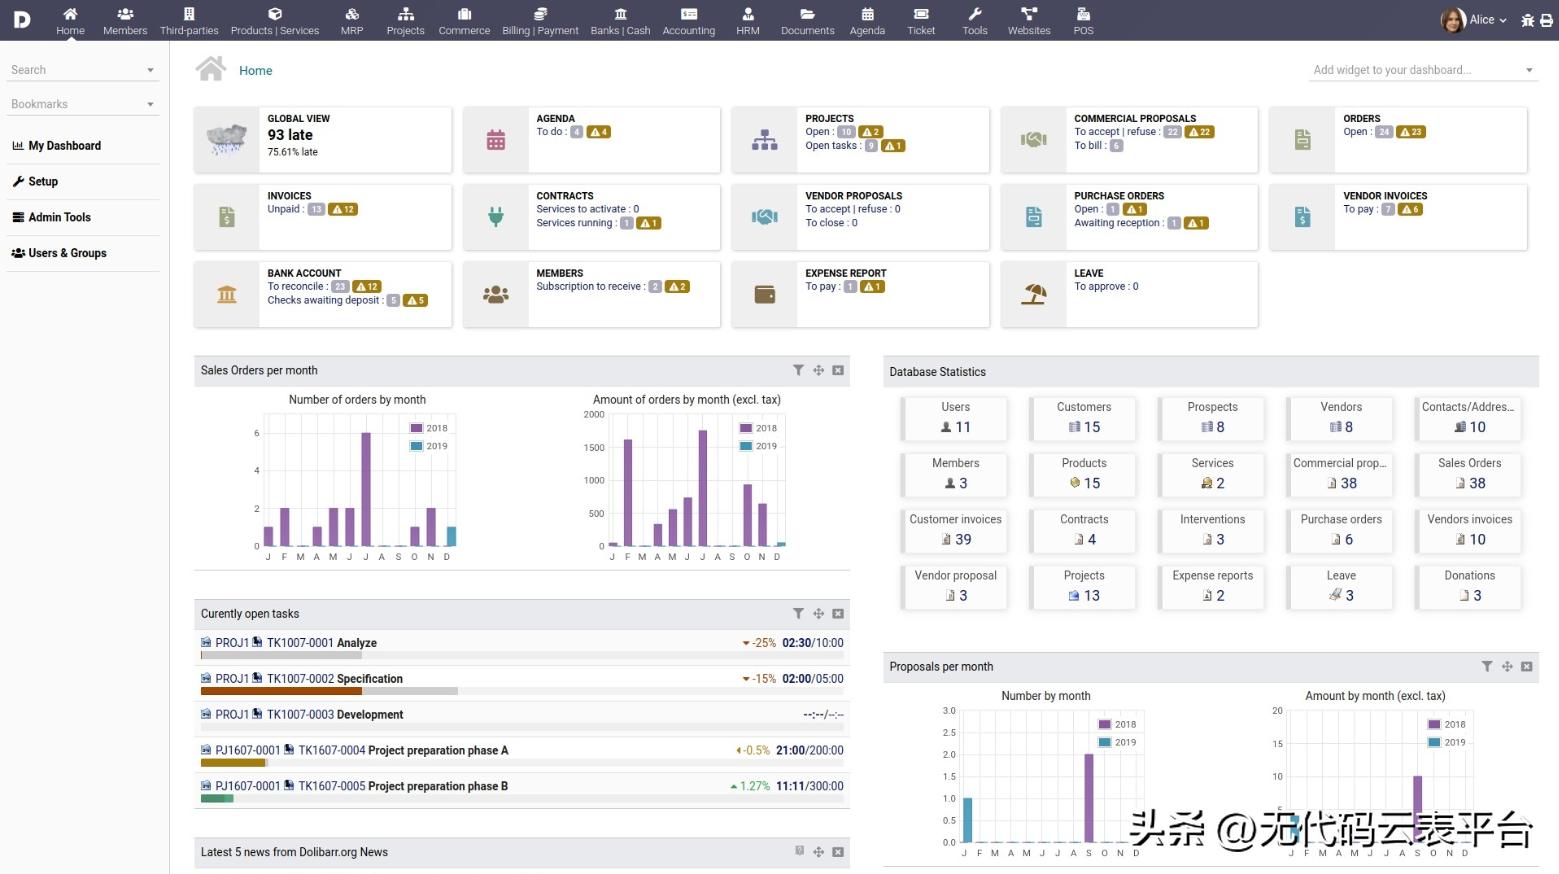
Task: Close the Proposals per month widget
Action: click(1527, 666)
